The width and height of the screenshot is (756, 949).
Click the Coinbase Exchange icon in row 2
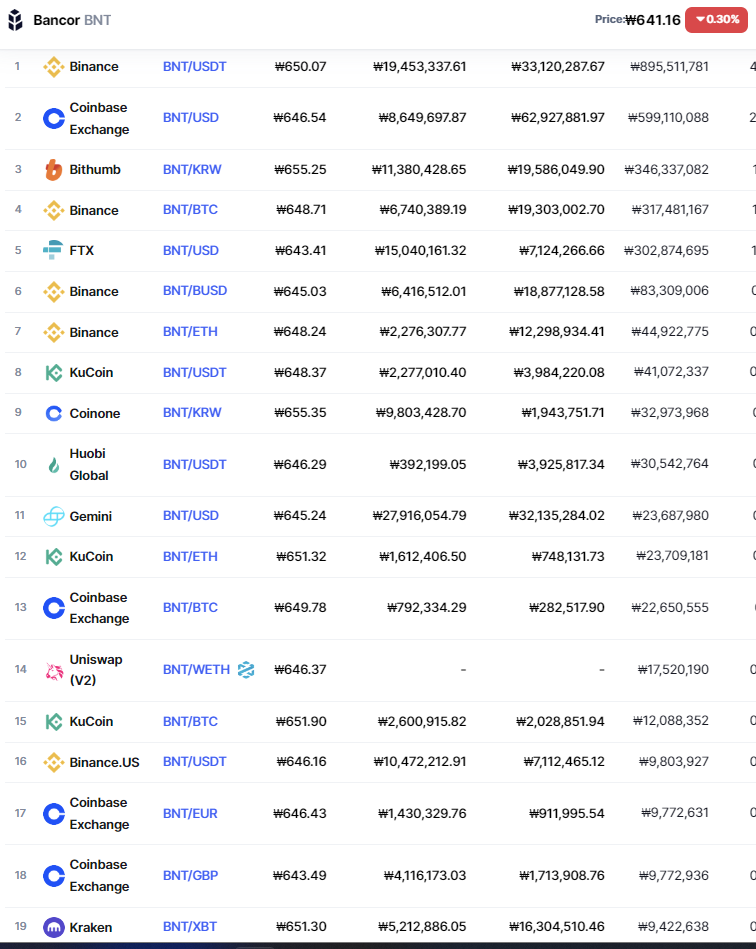(54, 118)
